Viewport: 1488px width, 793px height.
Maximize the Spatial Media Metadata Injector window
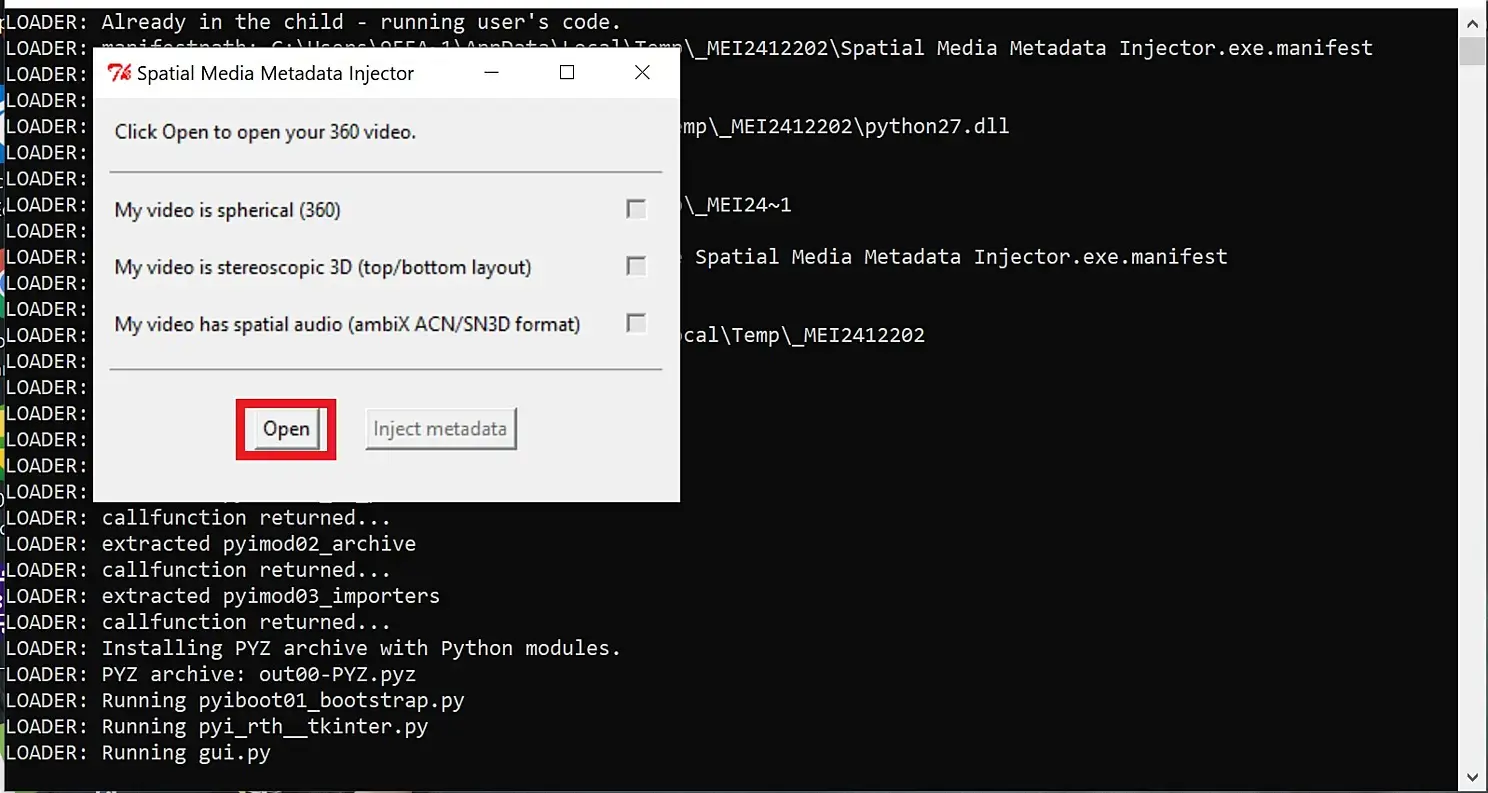[567, 72]
